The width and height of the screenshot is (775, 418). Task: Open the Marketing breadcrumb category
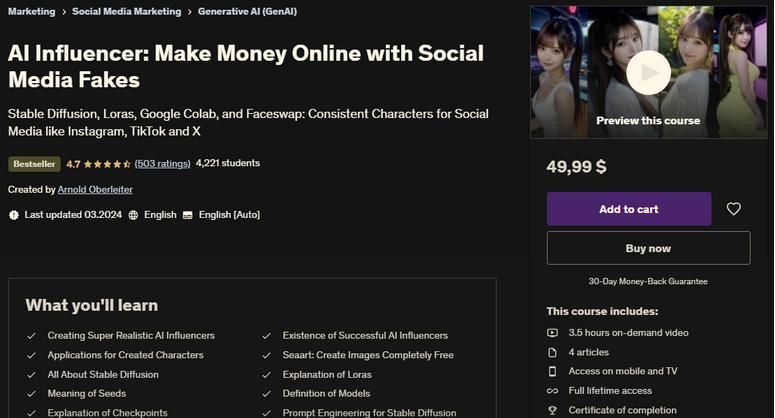32,12
